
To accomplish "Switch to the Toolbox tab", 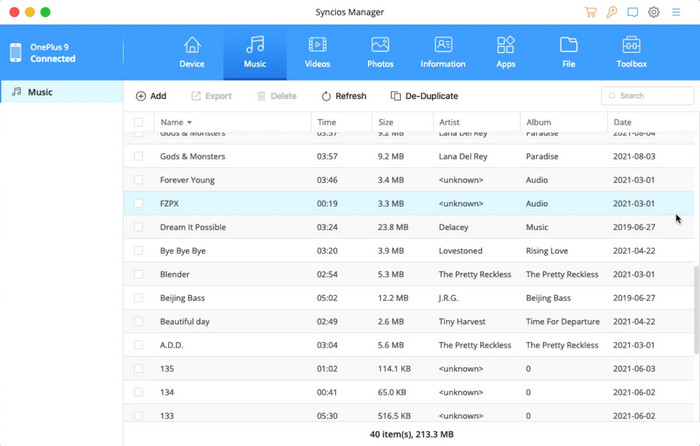I will [x=631, y=52].
